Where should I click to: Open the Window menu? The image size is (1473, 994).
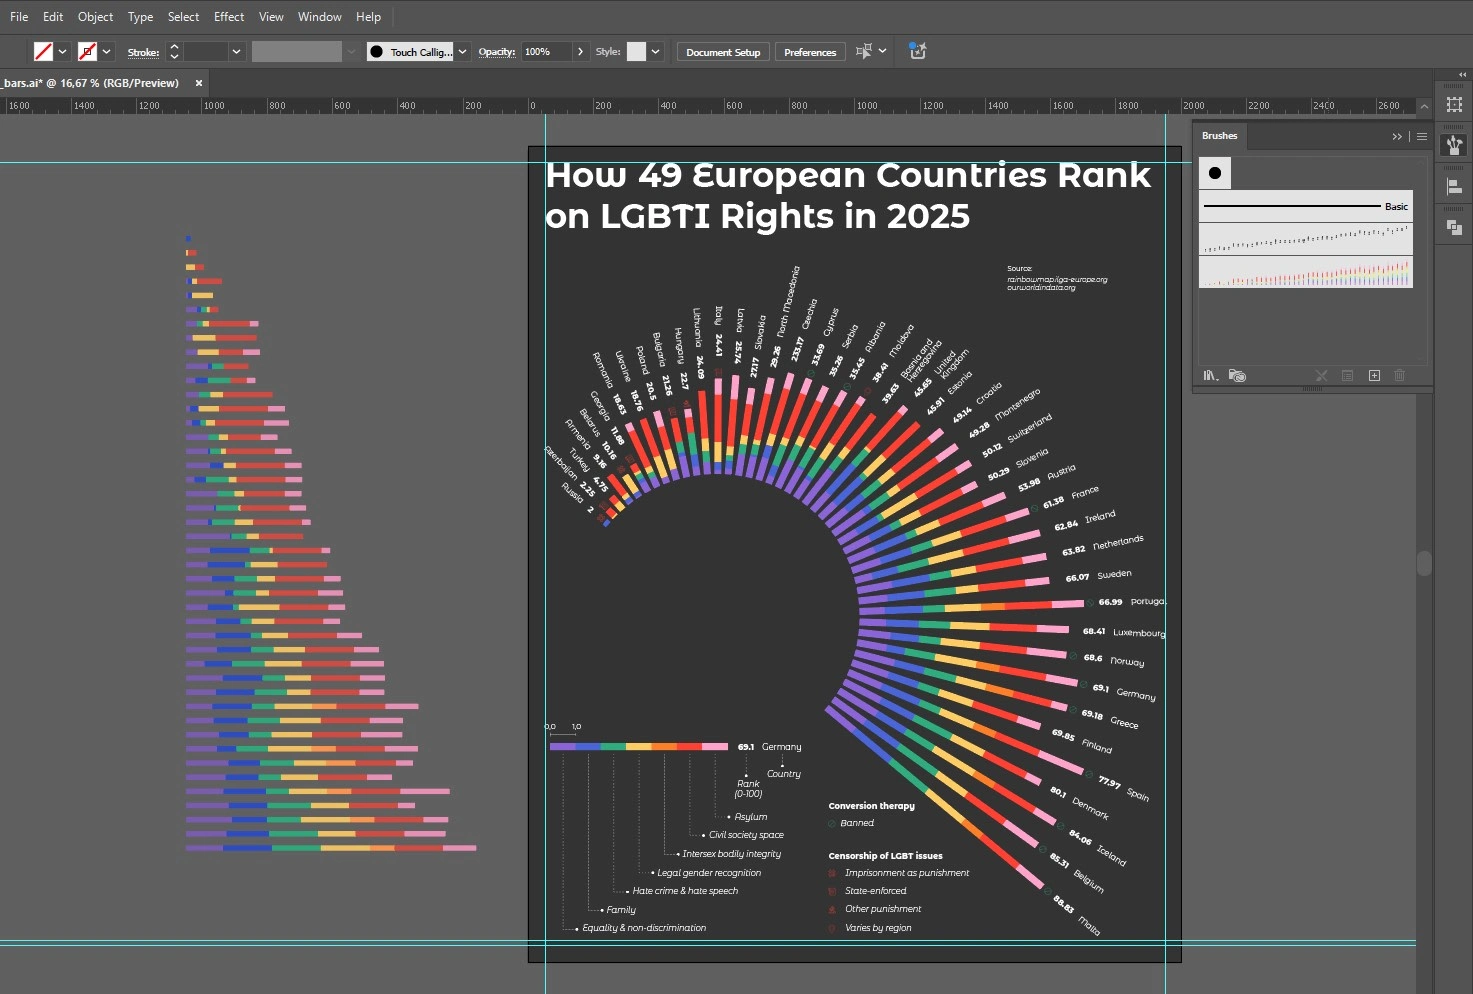click(319, 17)
